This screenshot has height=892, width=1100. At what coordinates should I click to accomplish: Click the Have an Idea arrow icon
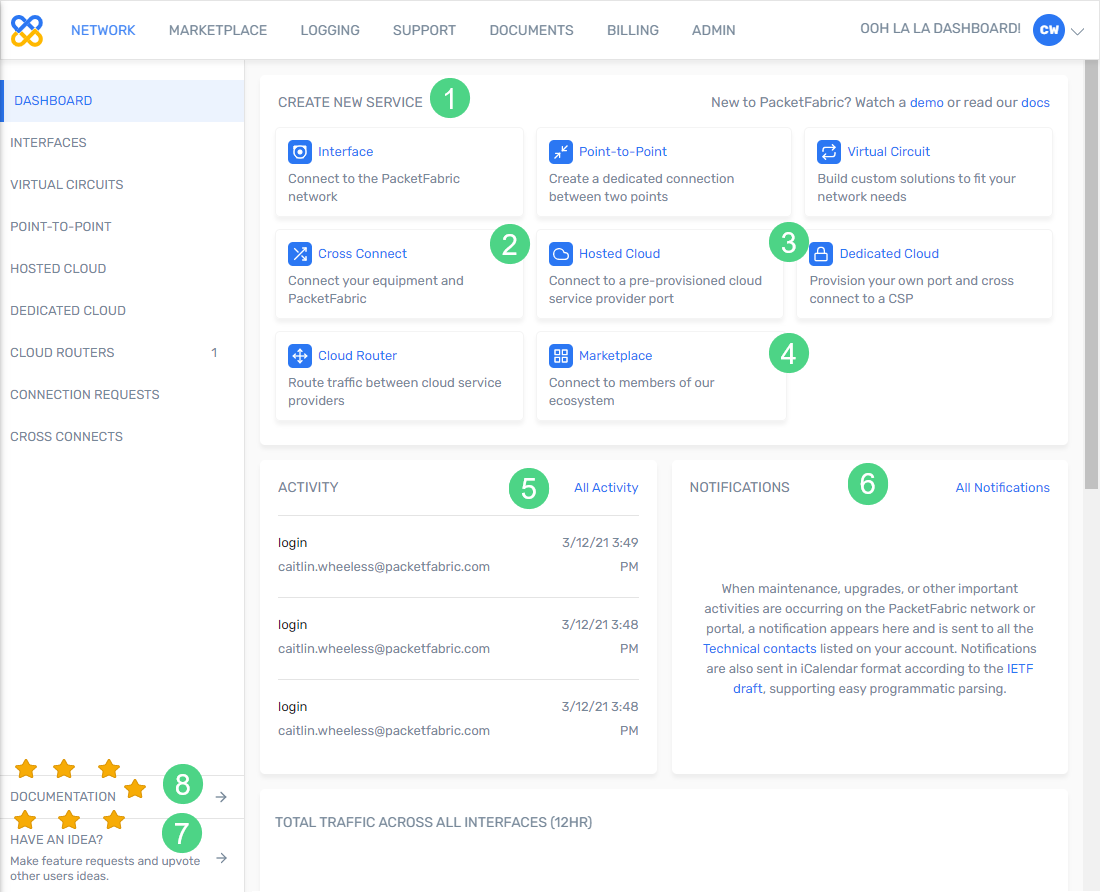[x=221, y=858]
